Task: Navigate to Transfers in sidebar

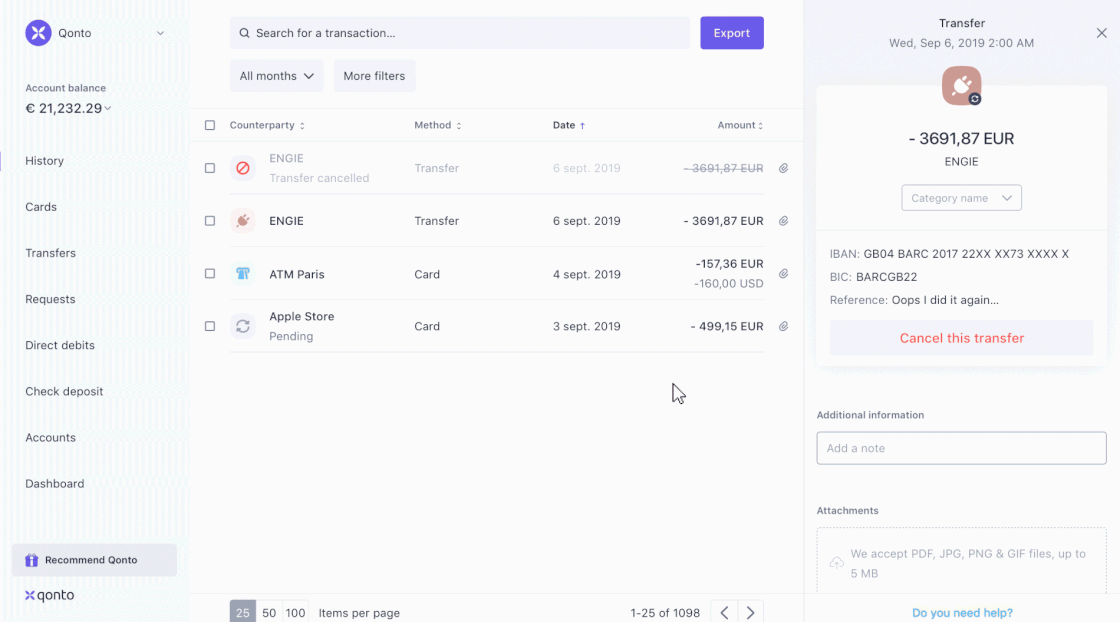Action: [x=50, y=253]
